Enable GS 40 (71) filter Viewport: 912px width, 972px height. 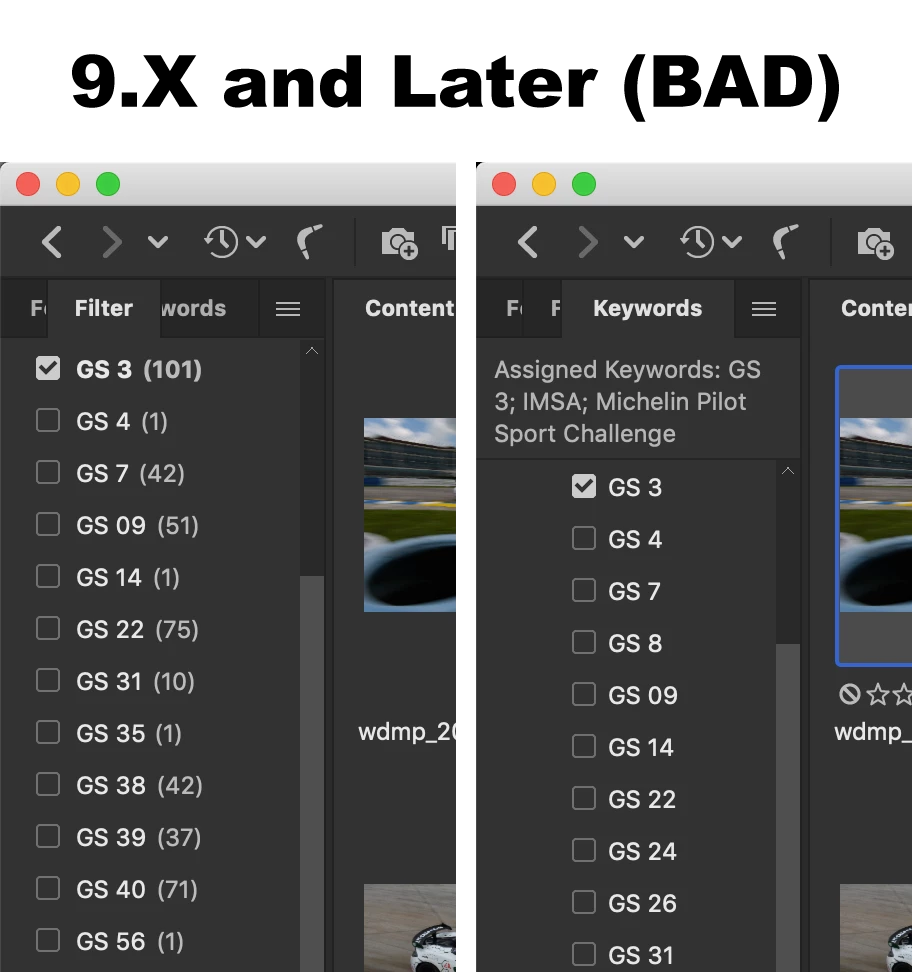(48, 889)
